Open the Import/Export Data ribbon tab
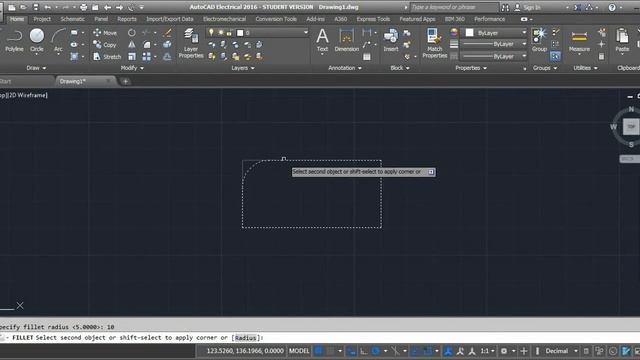Screen dimensions: 640x360 pos(170,19)
